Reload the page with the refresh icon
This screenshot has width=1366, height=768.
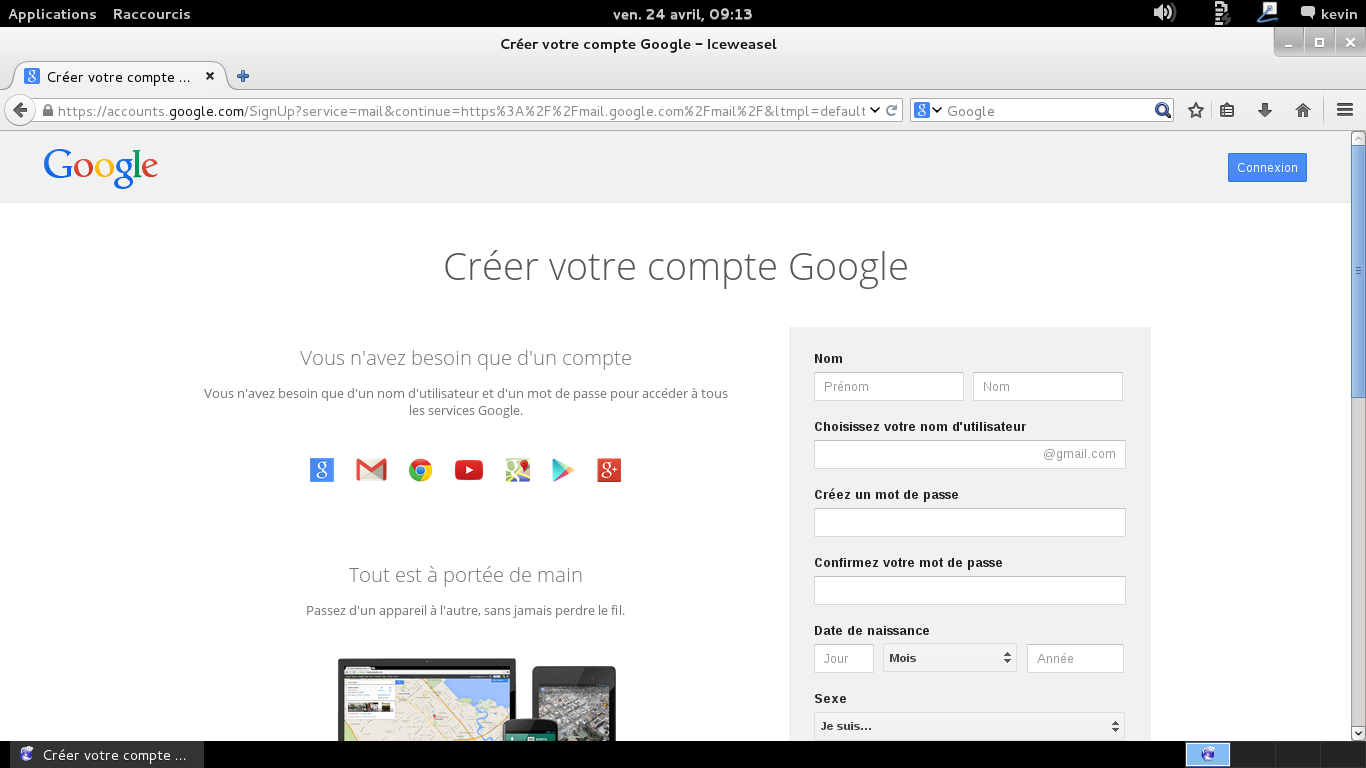pos(892,110)
